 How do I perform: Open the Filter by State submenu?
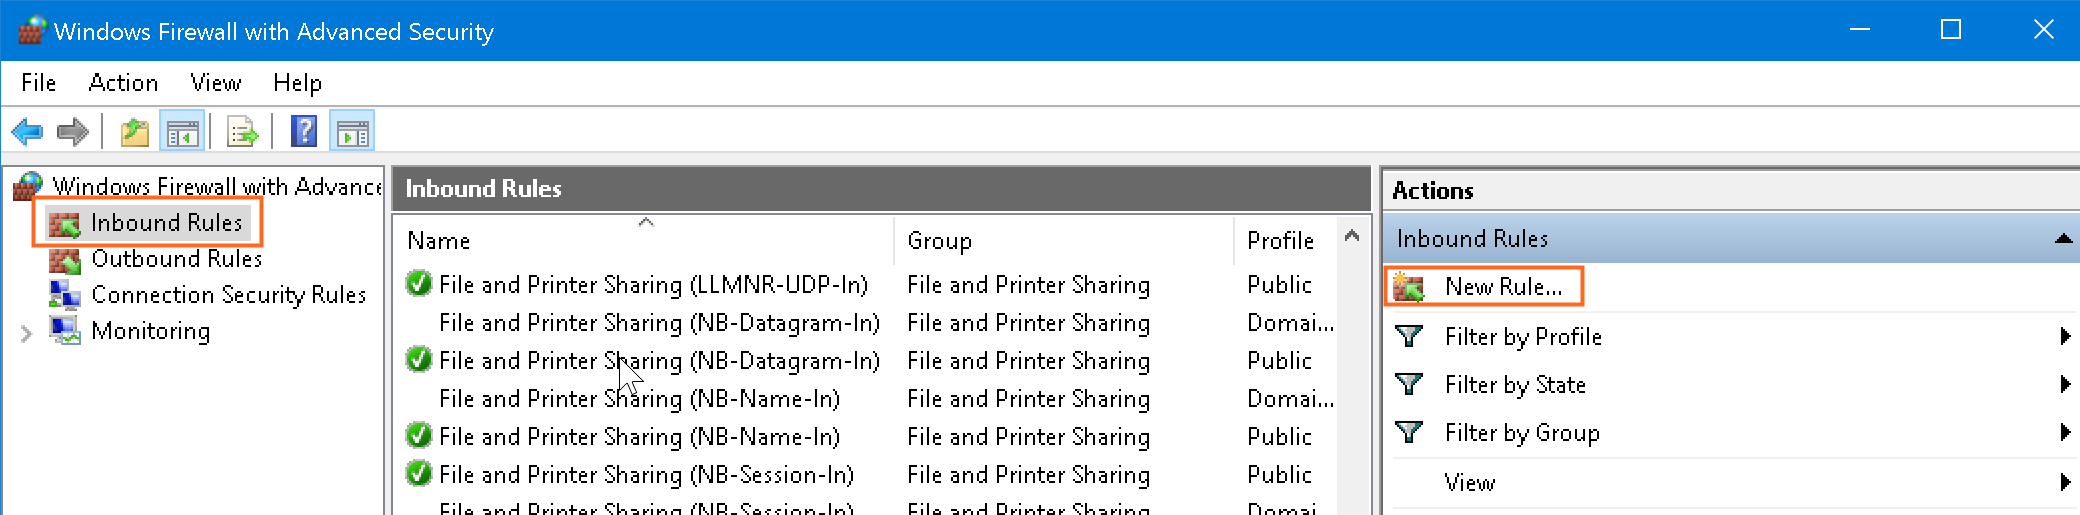click(x=1514, y=385)
